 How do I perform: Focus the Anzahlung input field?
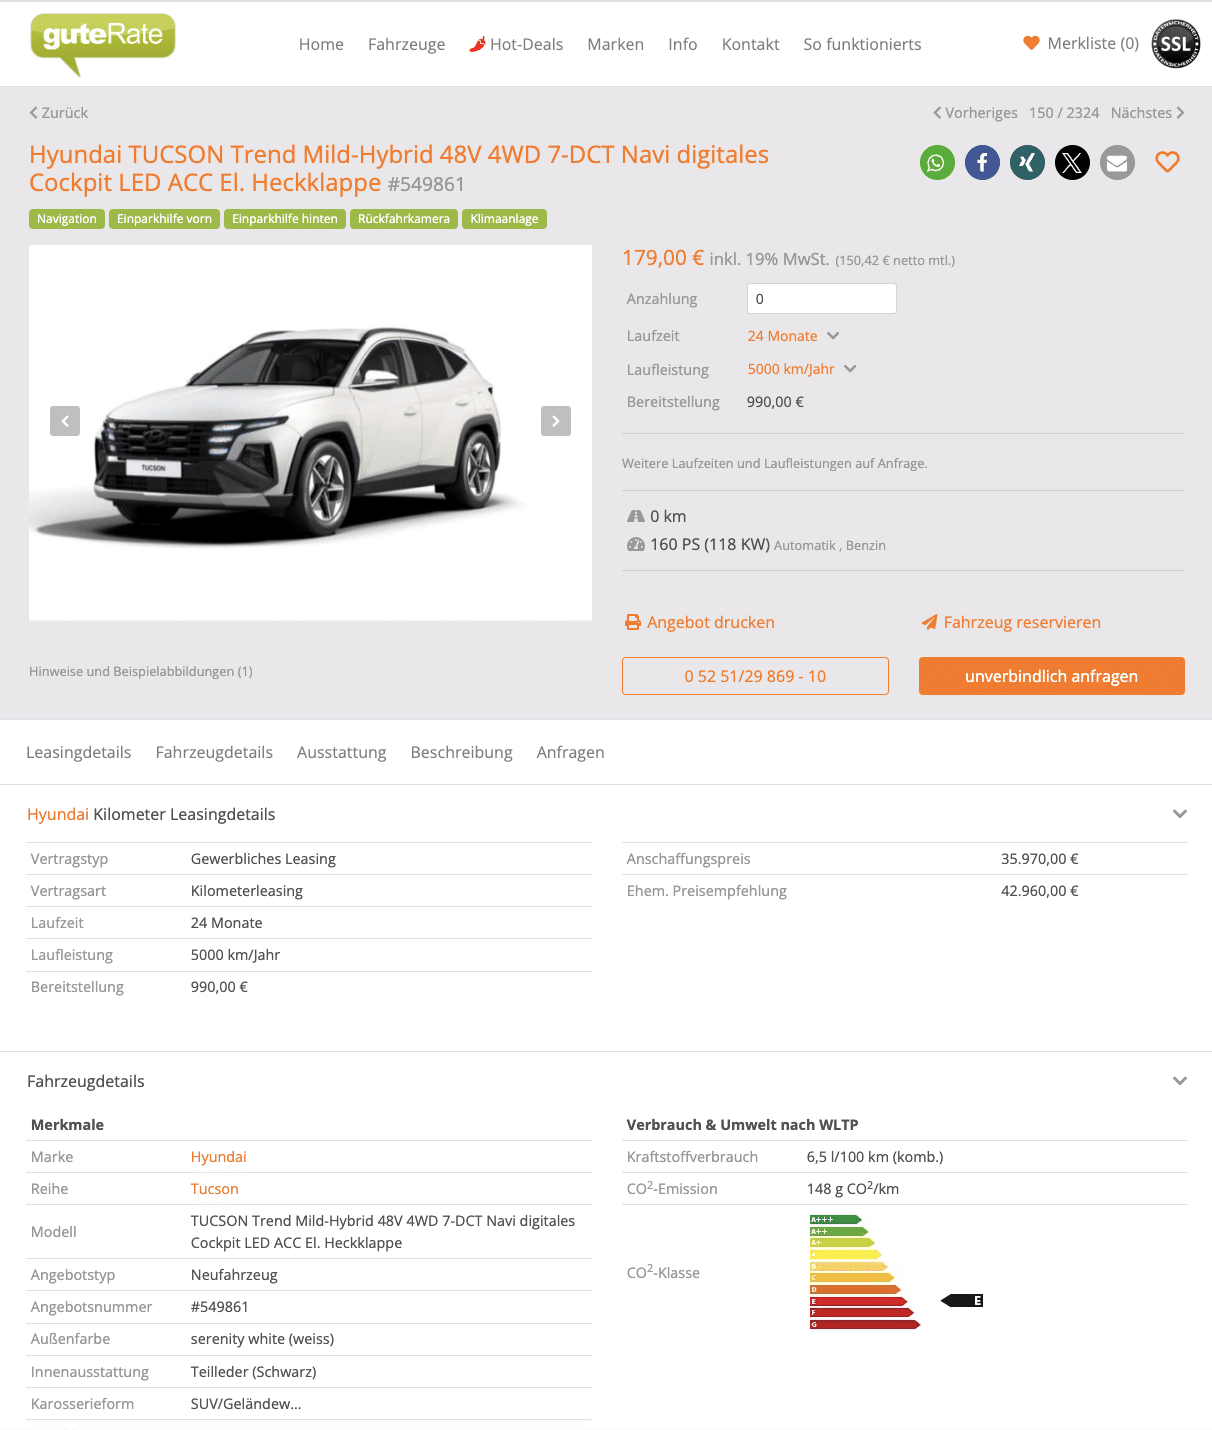[x=822, y=299]
